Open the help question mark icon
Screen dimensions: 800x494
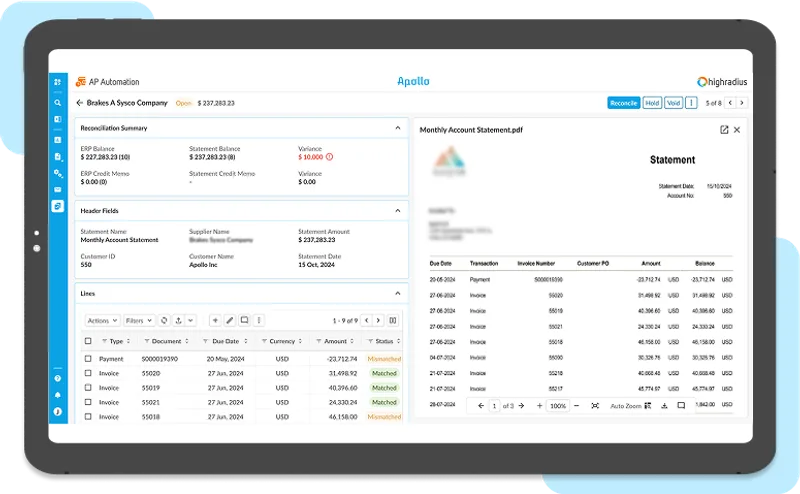[x=58, y=379]
